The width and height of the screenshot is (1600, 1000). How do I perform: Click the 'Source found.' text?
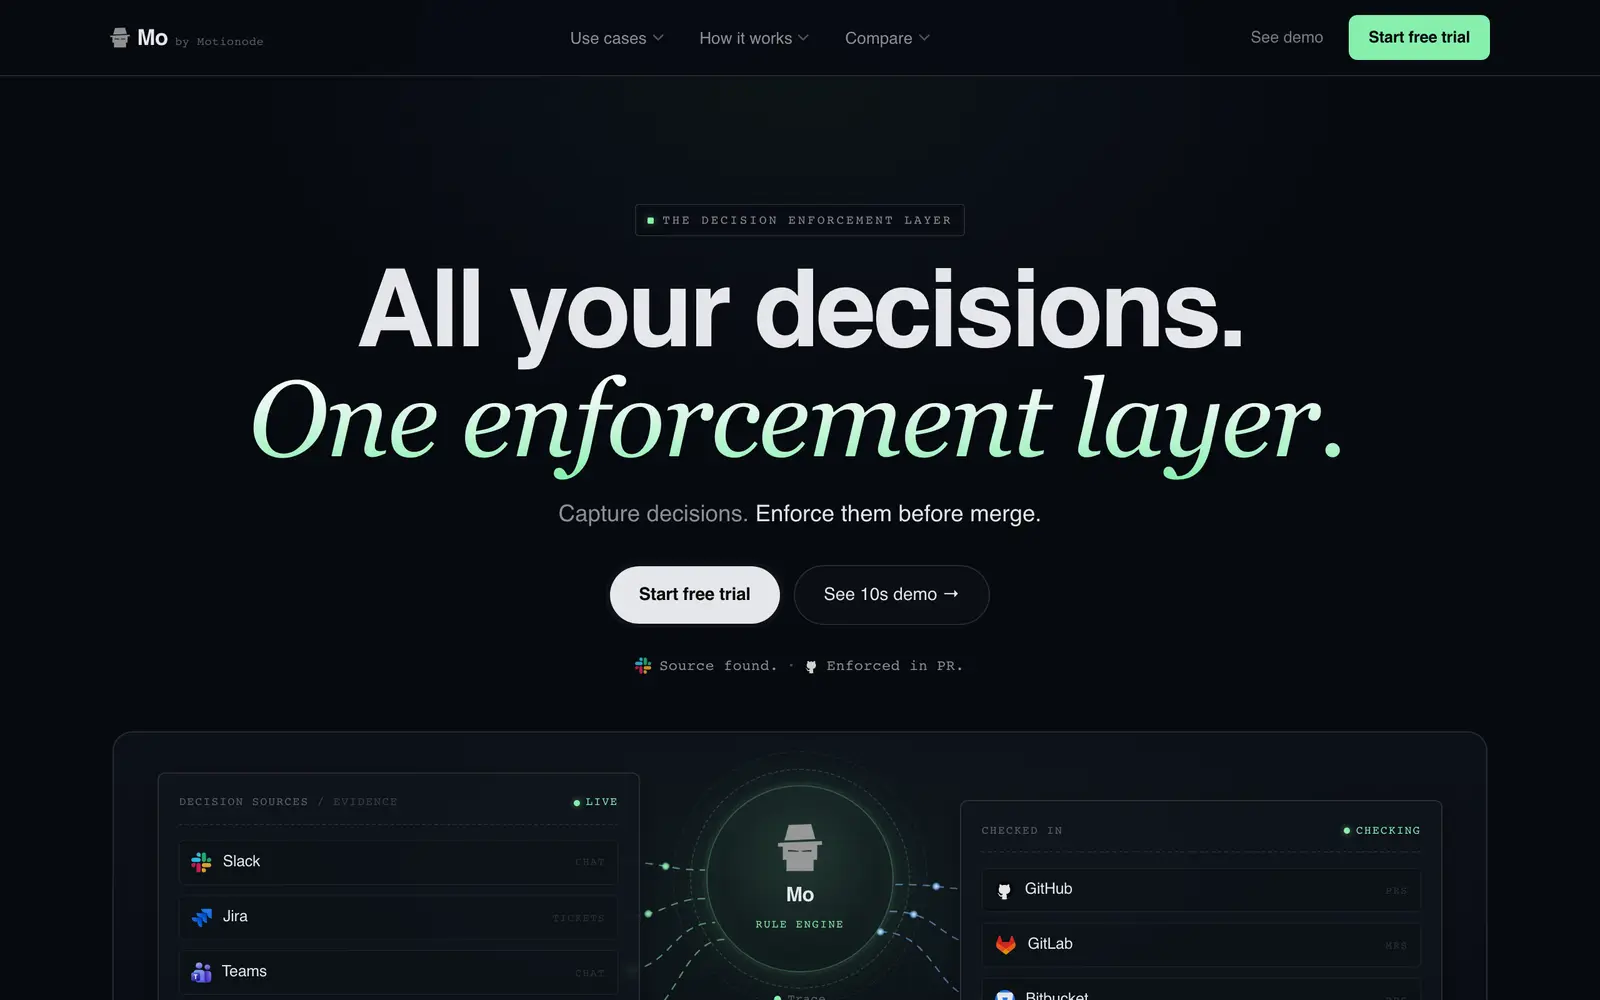[718, 666]
